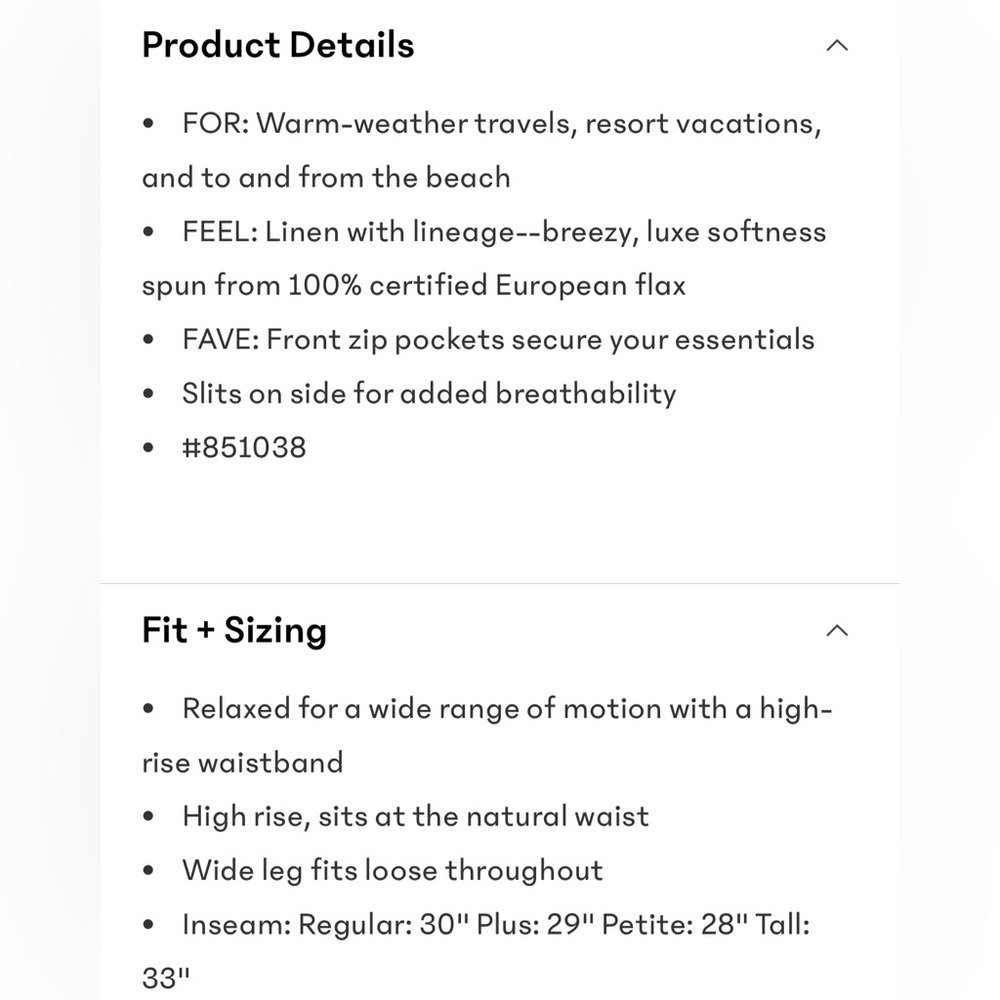This screenshot has height=1000, width=1000.
Task: Click the '100% certified European flax' text
Action: [487, 286]
